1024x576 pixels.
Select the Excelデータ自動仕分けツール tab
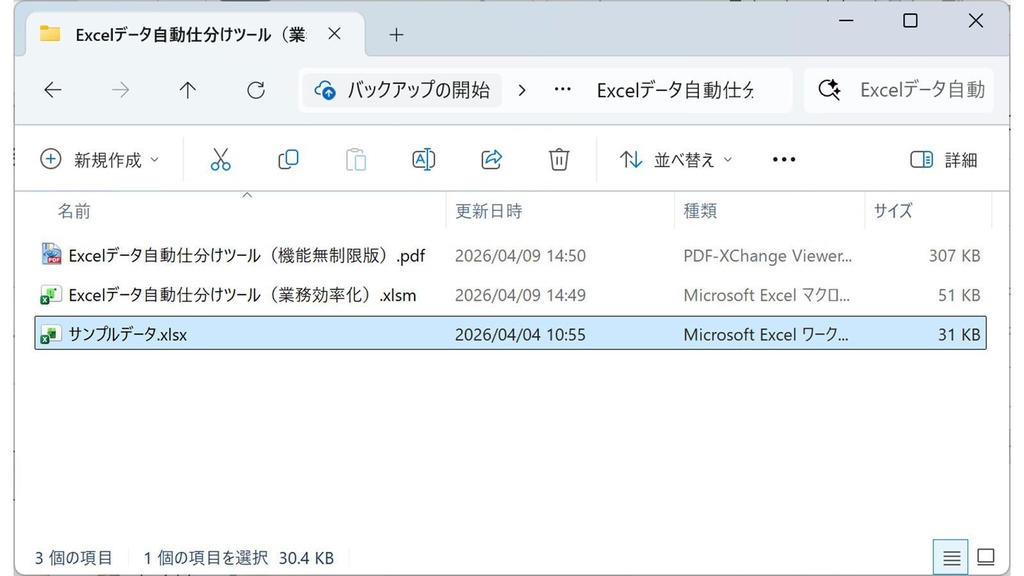[x=190, y=33]
